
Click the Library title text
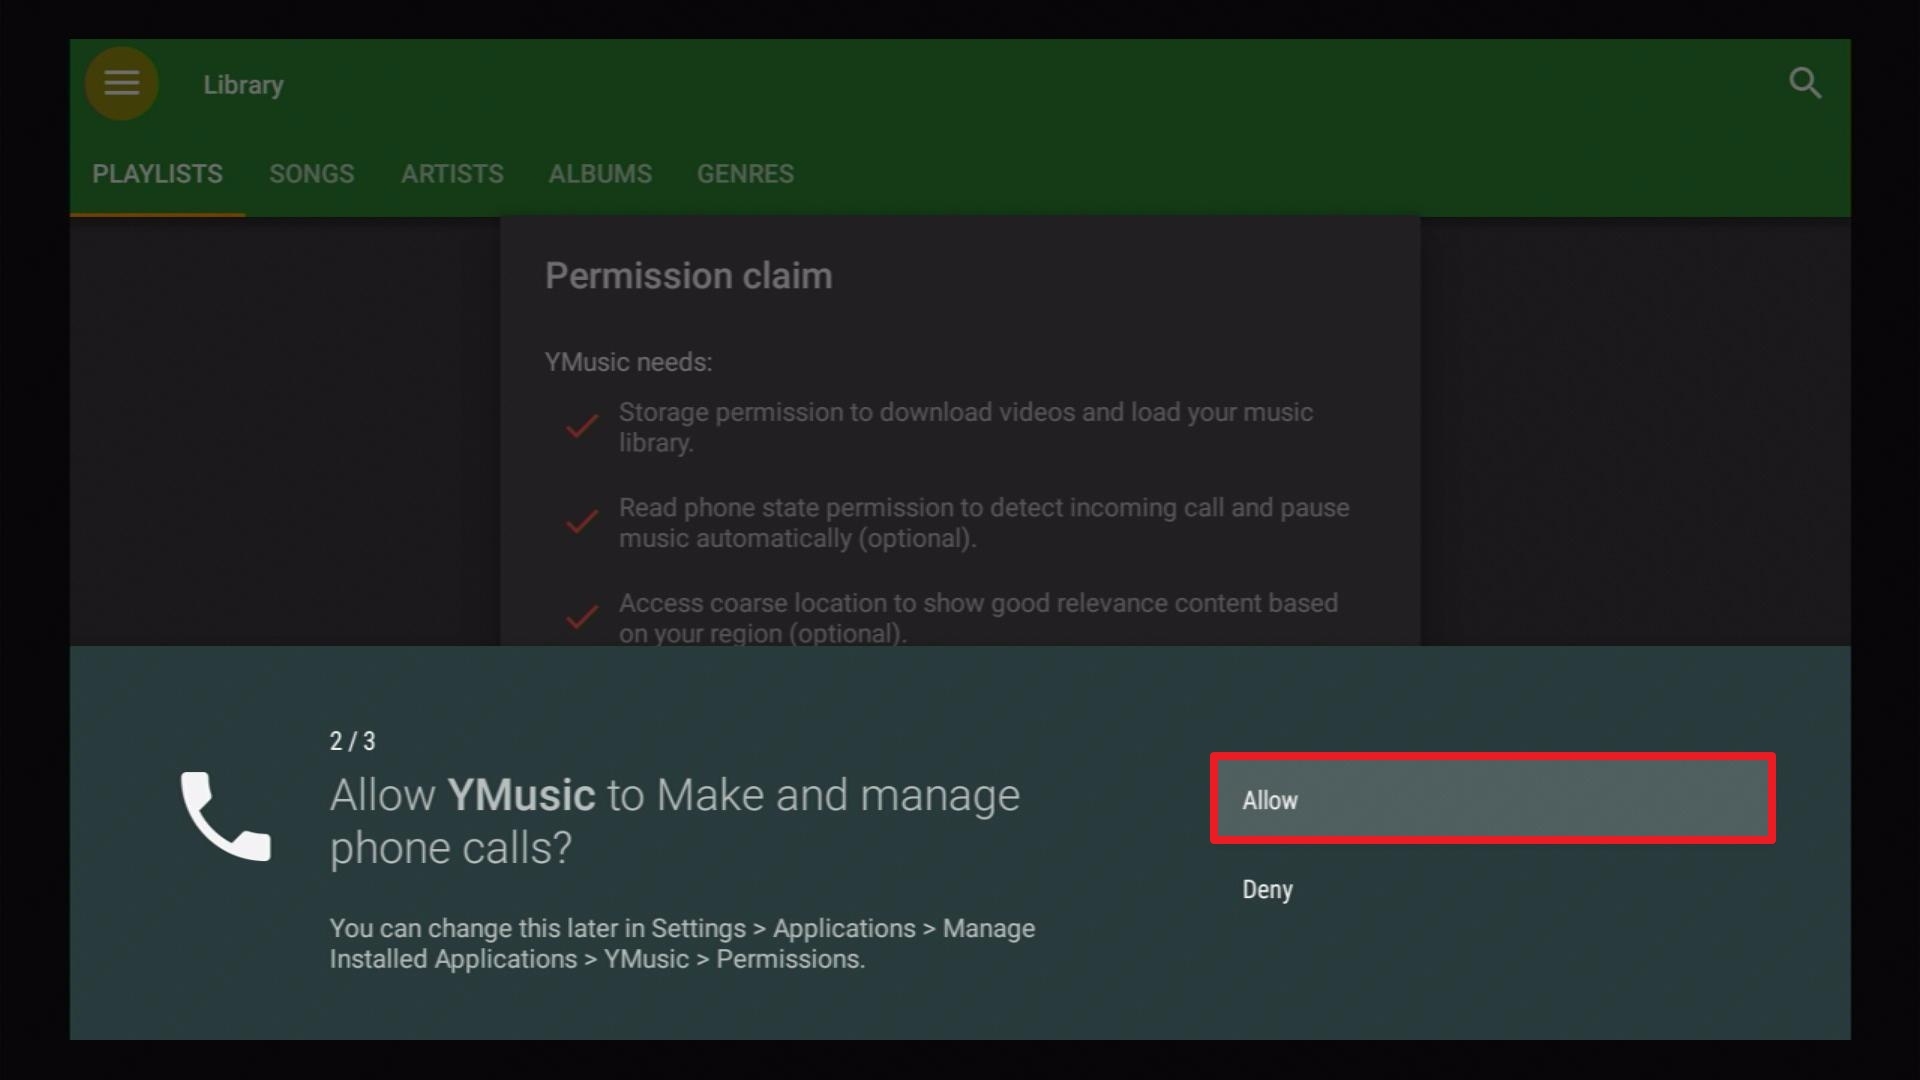243,85
